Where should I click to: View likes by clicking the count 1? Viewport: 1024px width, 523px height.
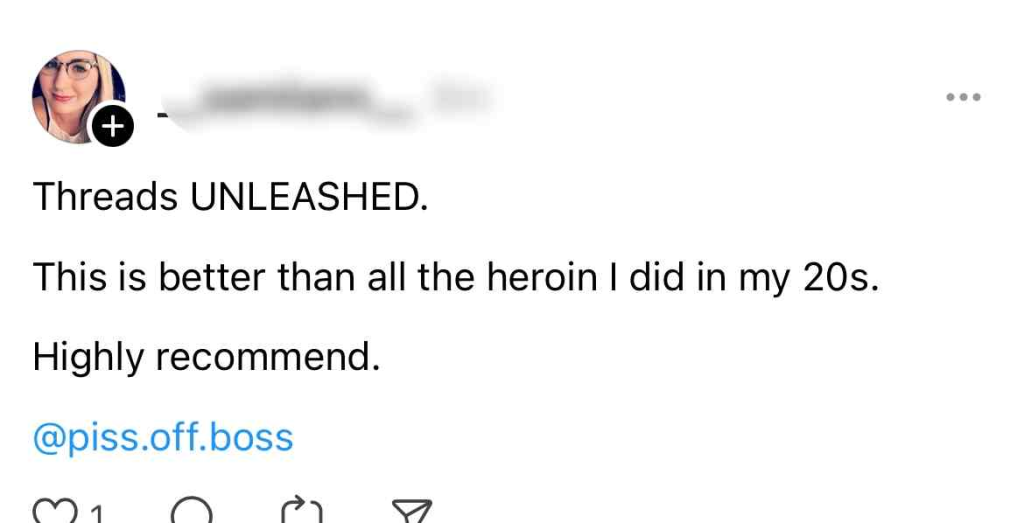96,514
